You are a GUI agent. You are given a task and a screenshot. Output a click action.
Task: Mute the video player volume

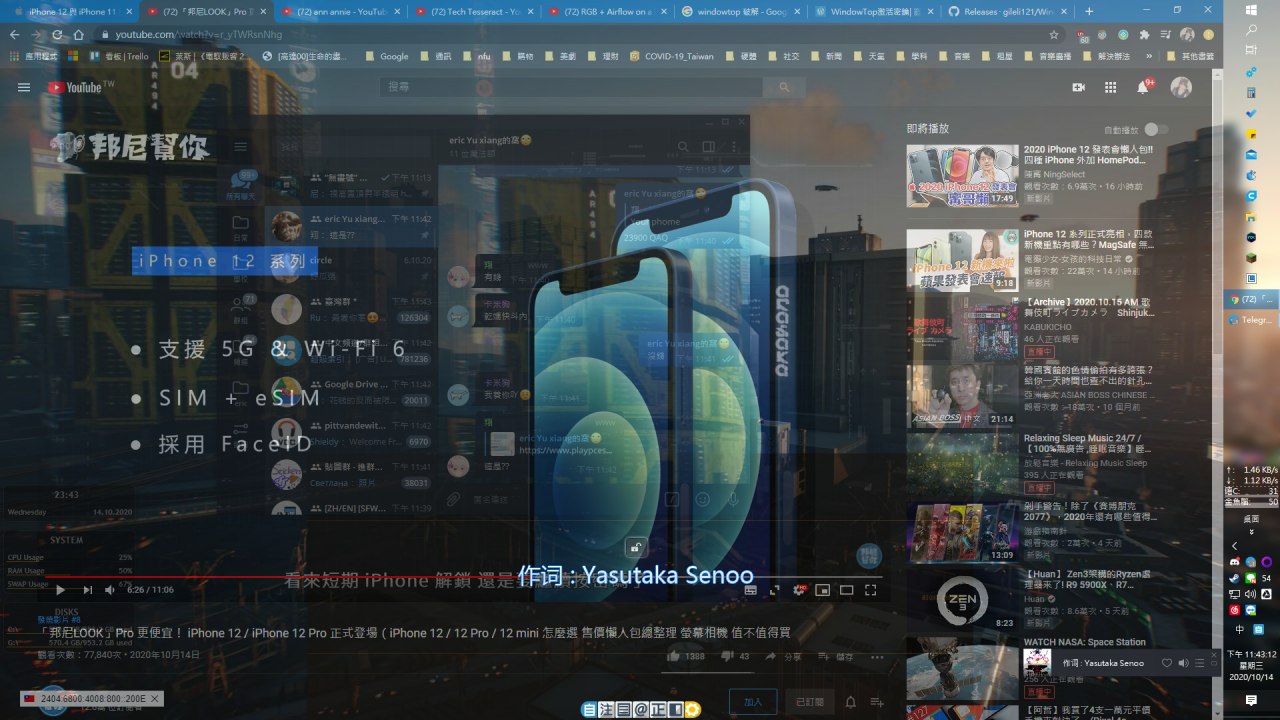coord(110,590)
